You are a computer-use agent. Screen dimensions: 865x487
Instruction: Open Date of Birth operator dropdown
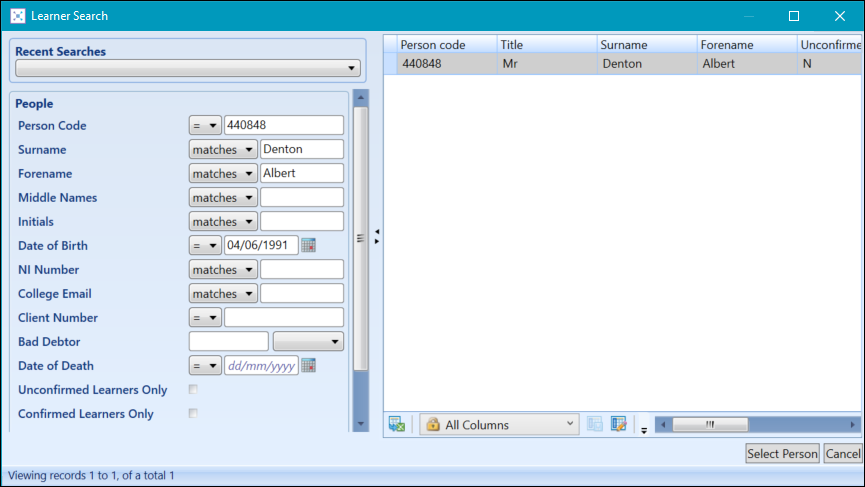tap(205, 245)
